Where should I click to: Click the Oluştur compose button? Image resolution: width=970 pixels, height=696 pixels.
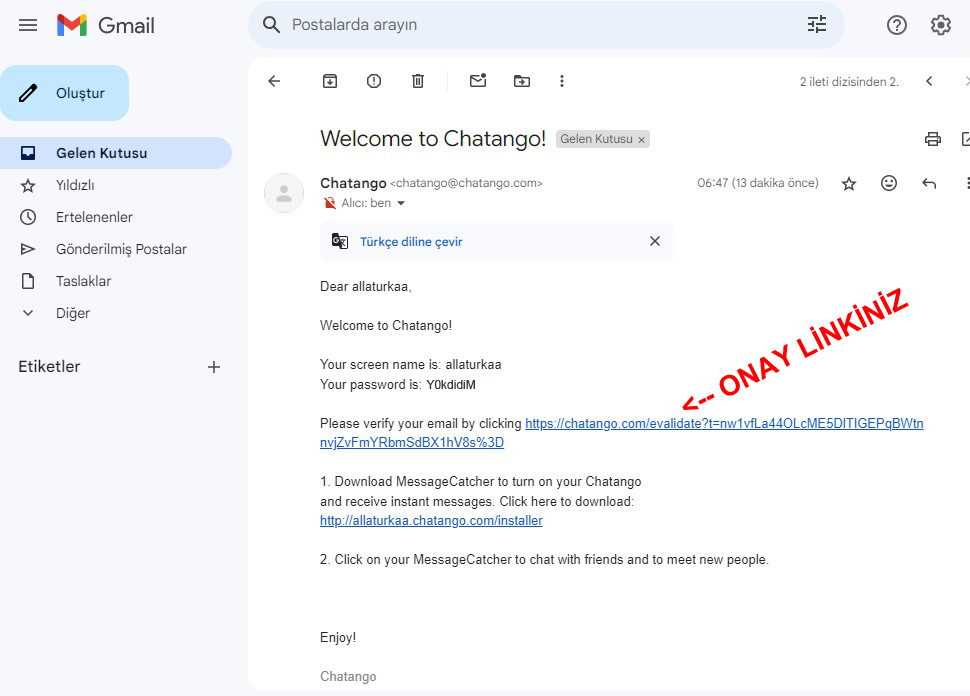pyautogui.click(x=65, y=93)
